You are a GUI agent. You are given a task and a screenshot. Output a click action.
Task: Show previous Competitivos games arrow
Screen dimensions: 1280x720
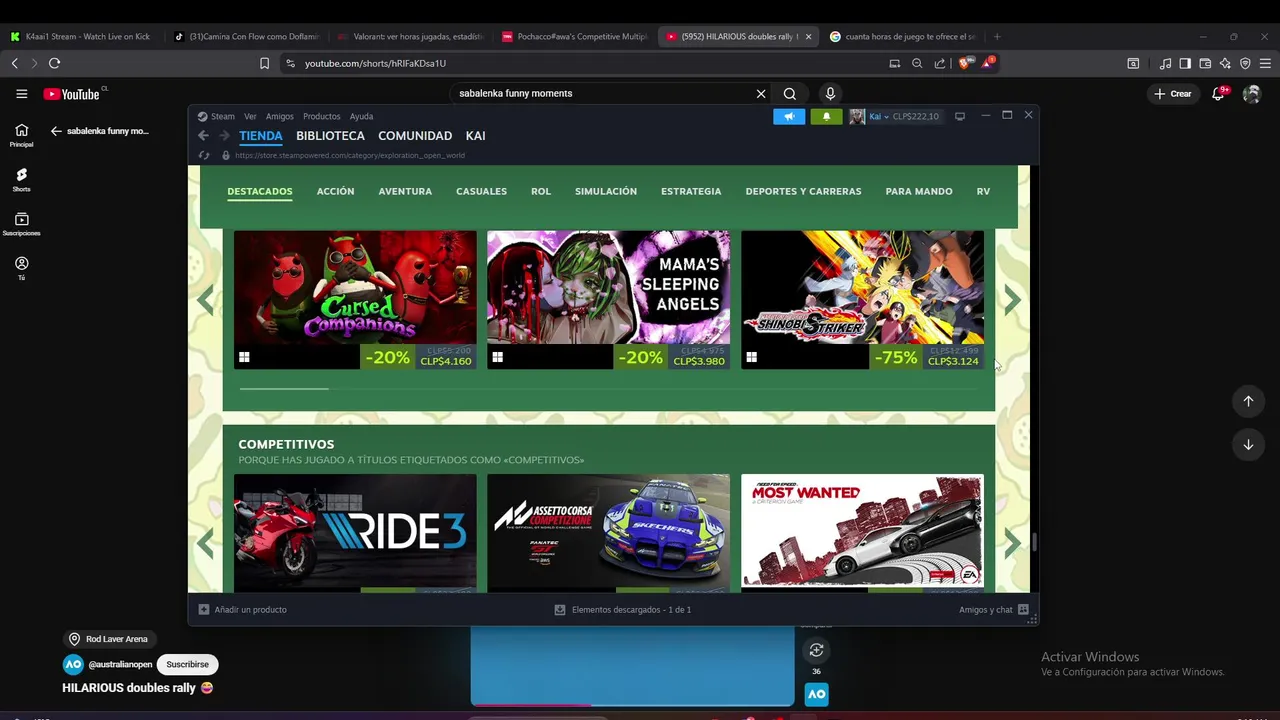[x=206, y=543]
